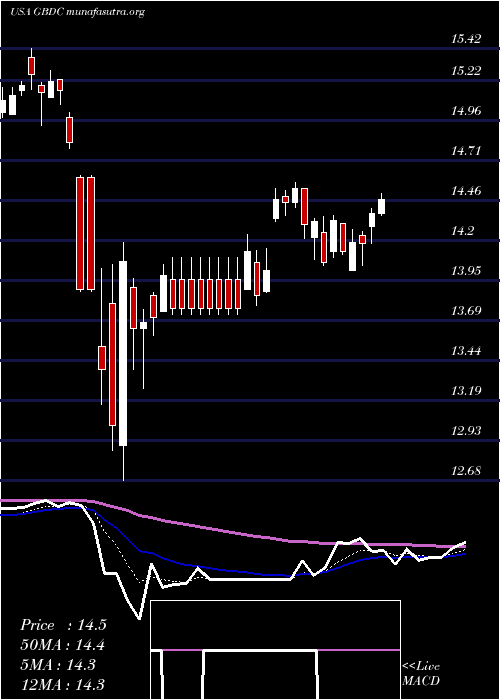Click the 12.93 price axis label
The width and height of the screenshot is (500, 700).
click(466, 431)
